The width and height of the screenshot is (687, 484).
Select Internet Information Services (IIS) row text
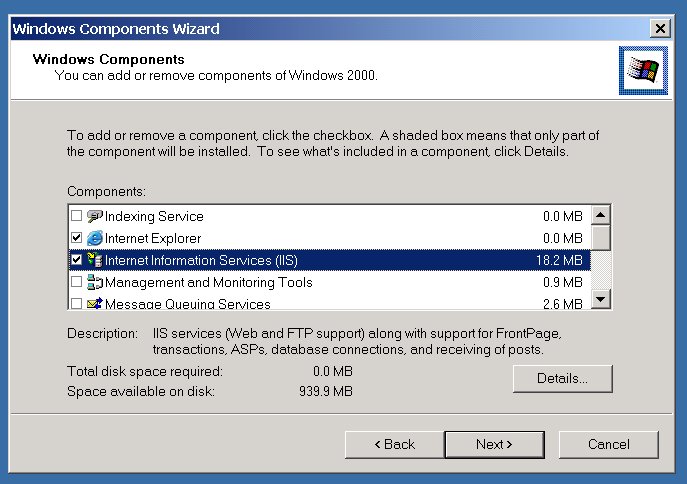click(201, 260)
